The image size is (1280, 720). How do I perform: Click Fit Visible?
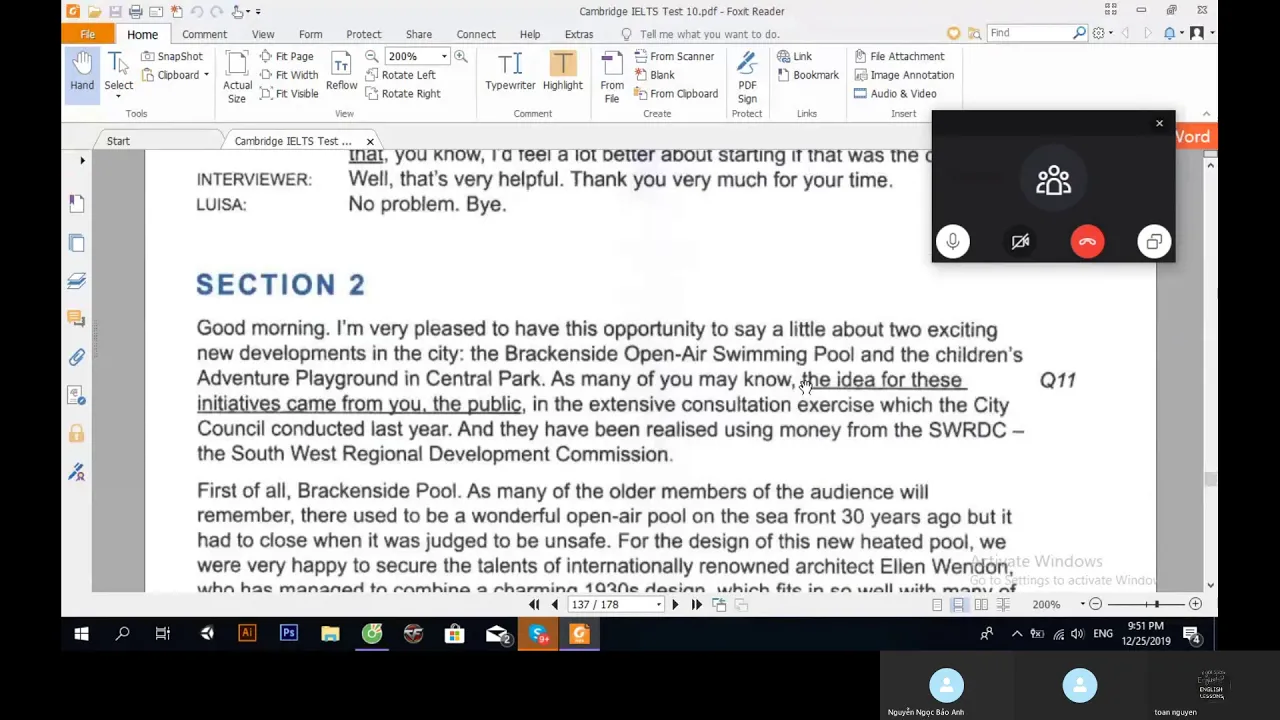click(x=290, y=93)
